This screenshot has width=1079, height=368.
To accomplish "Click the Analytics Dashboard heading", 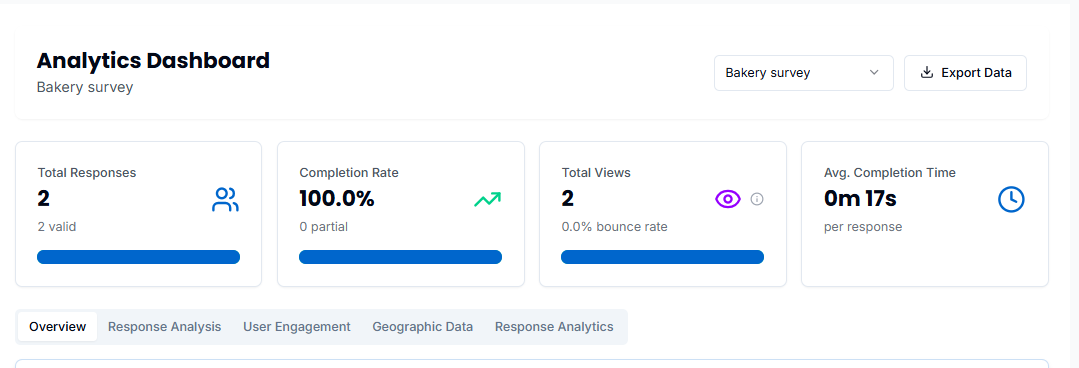I will (x=153, y=61).
